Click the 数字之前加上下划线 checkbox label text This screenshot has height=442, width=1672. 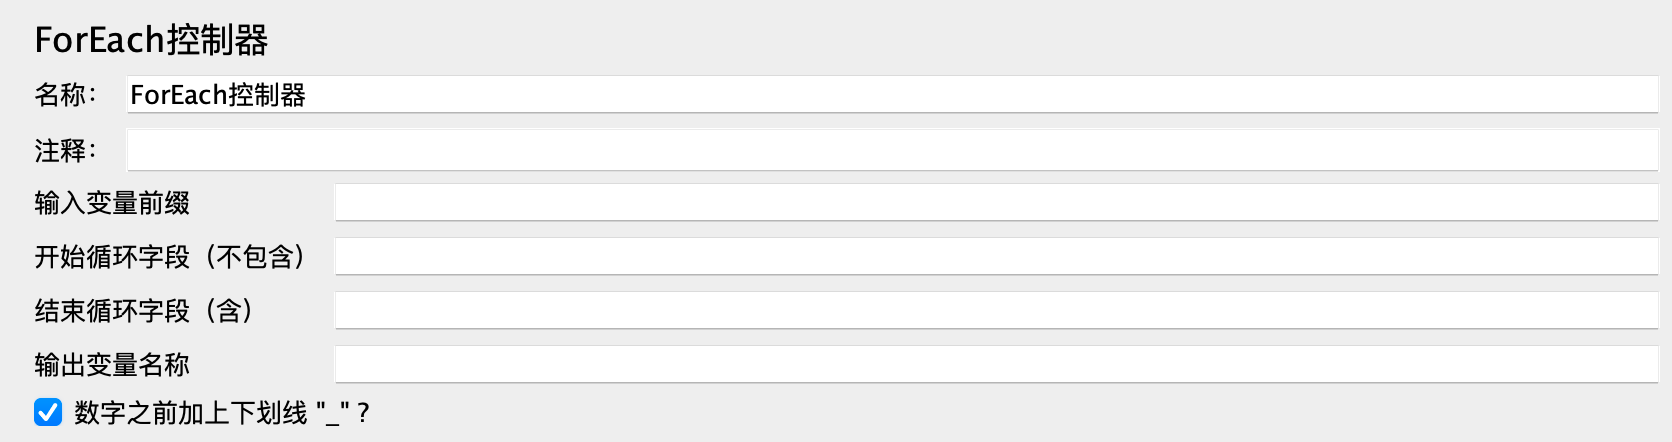pyautogui.click(x=190, y=413)
